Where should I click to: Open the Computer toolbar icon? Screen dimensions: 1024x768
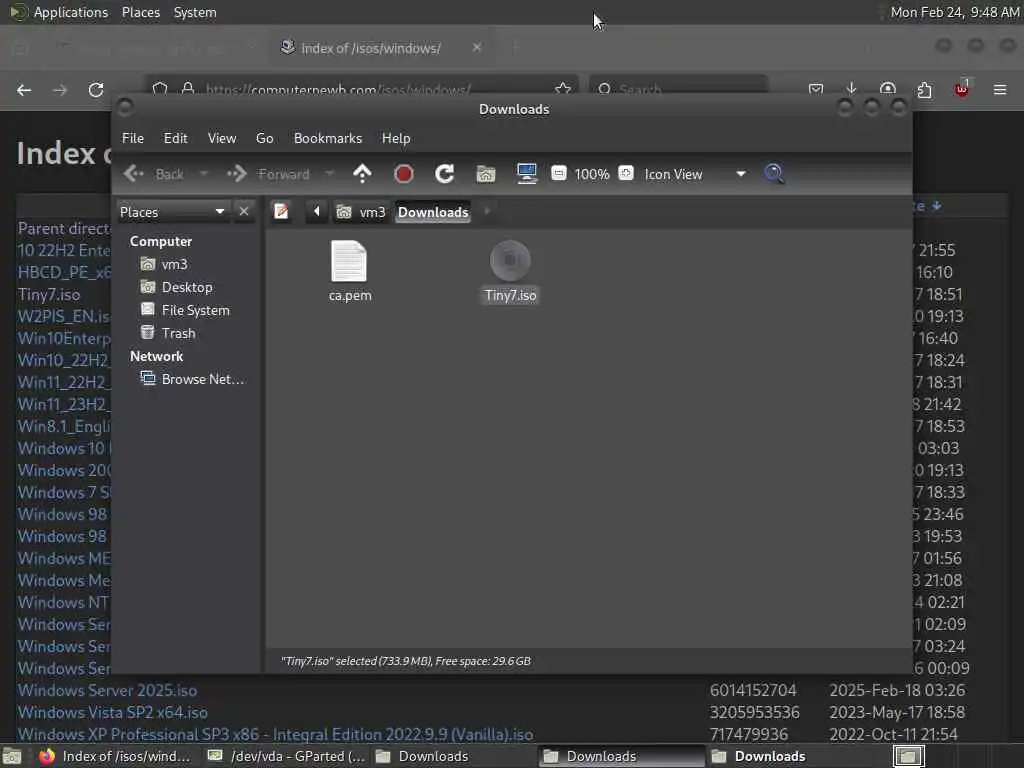(526, 174)
